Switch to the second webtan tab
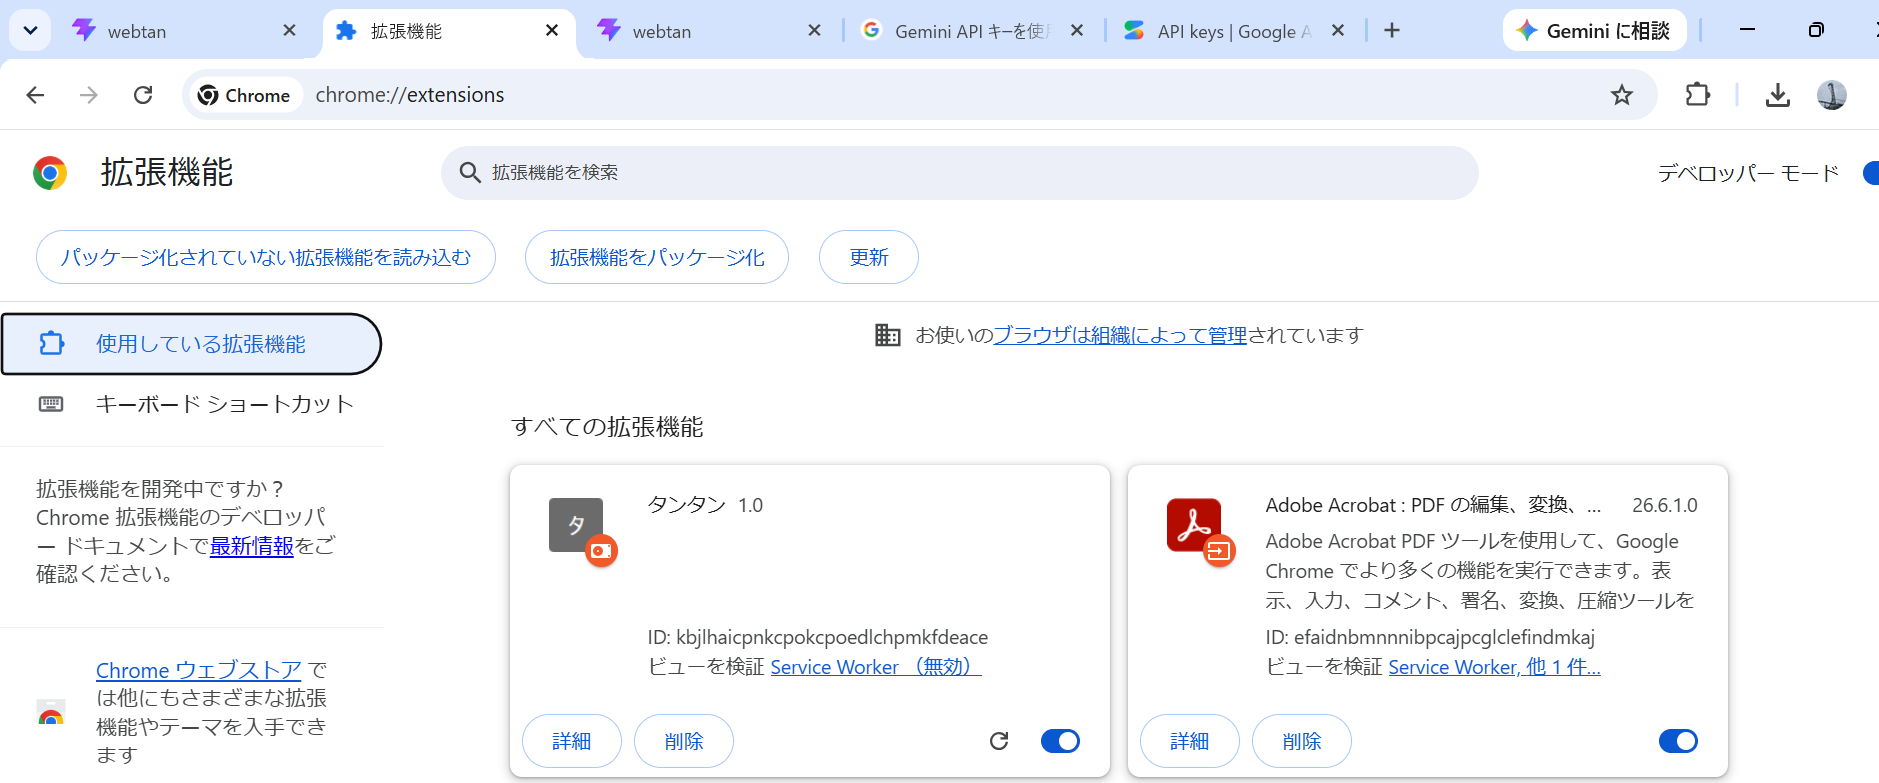Screen dimensions: 1879x783 [710, 31]
